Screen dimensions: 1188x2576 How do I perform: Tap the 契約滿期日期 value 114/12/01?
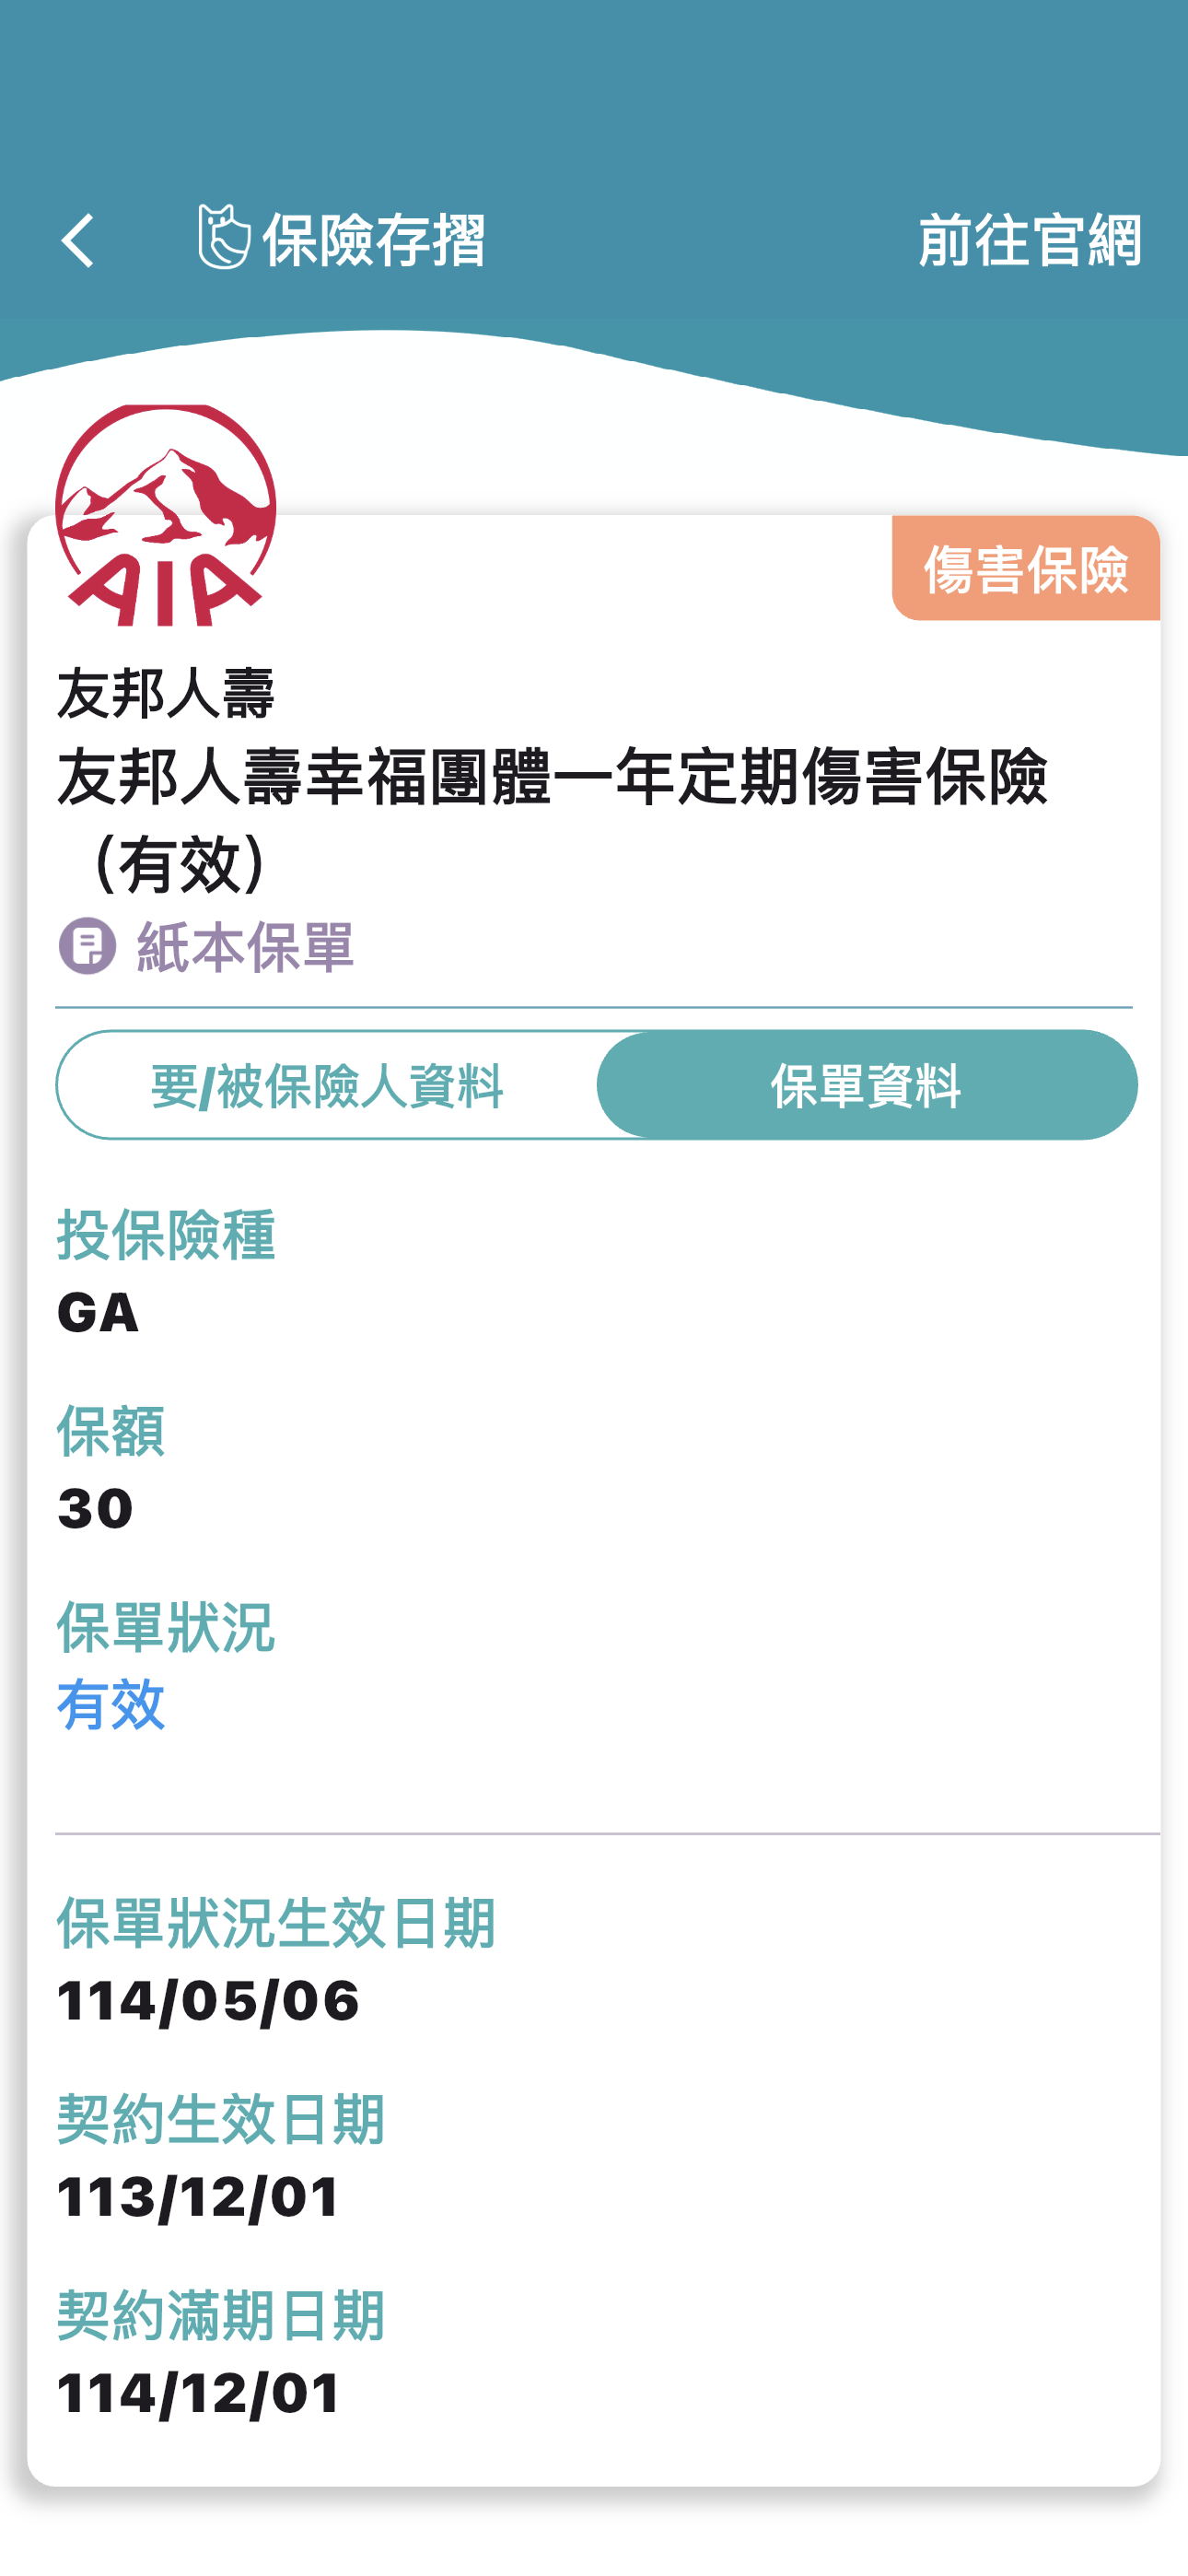click(199, 2393)
